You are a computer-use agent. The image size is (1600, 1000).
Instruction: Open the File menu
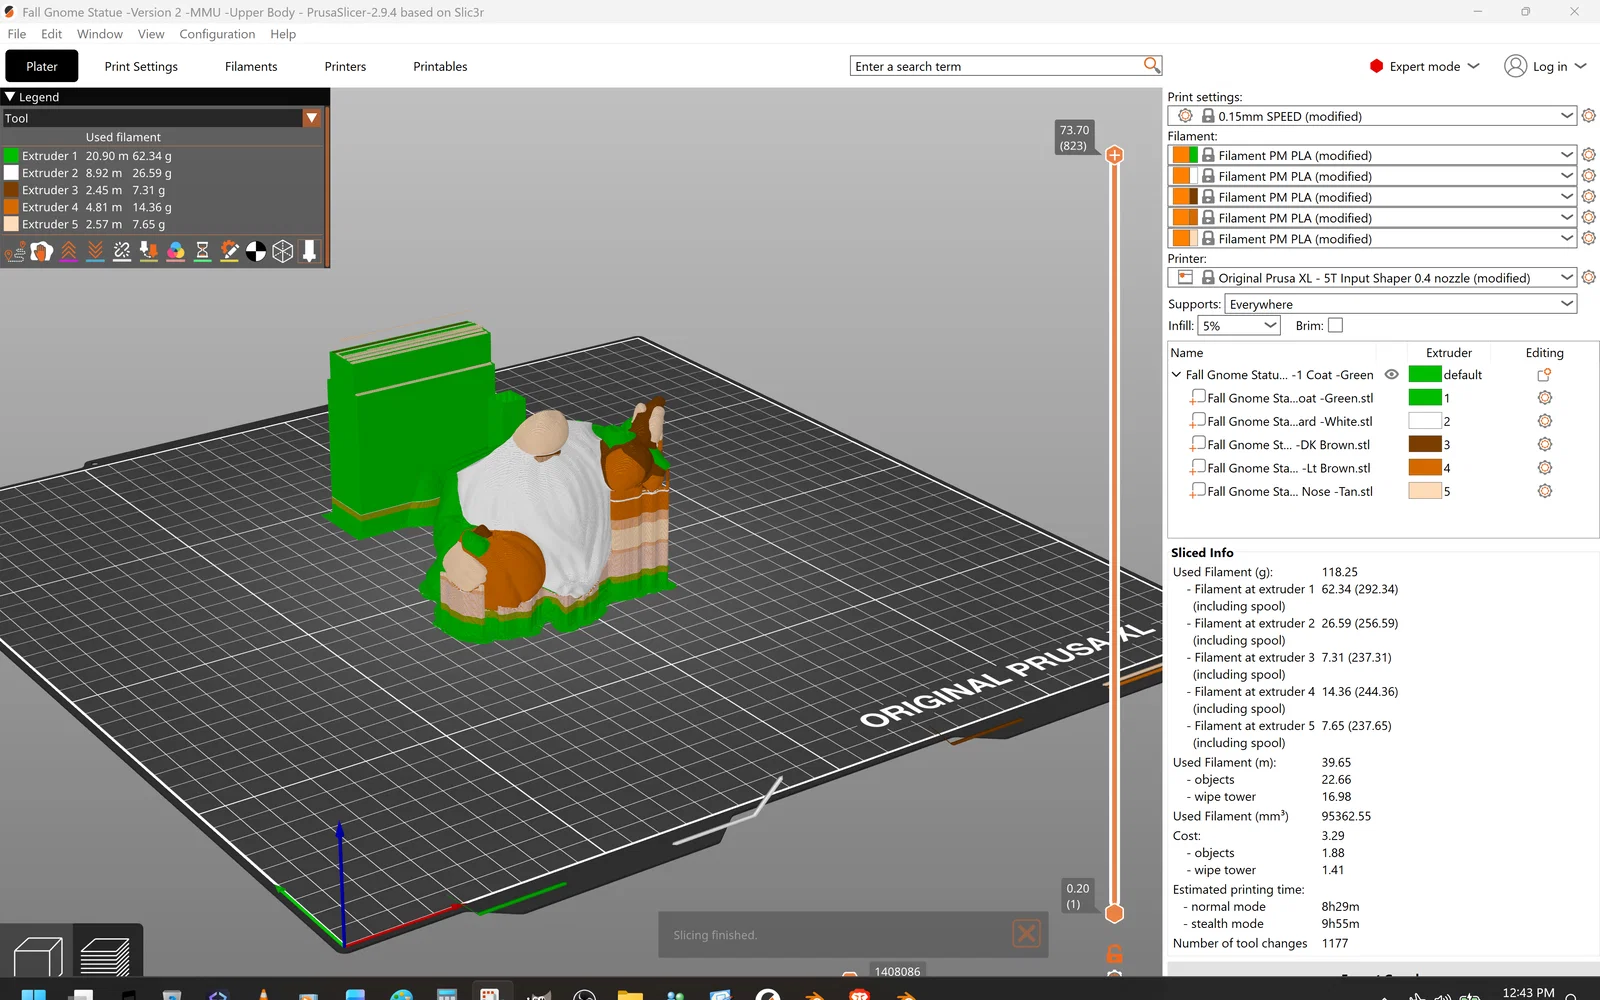[x=17, y=34]
